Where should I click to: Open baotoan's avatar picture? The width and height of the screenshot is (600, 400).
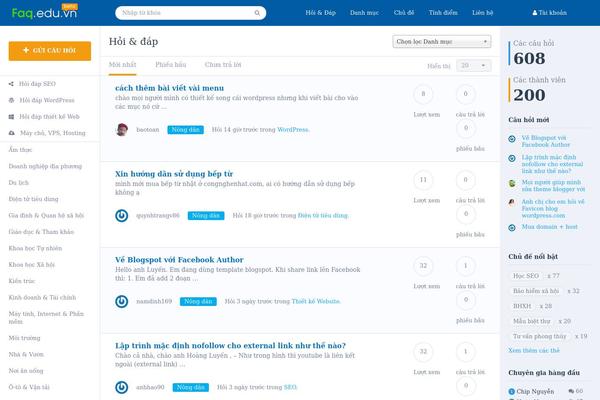tap(122, 130)
